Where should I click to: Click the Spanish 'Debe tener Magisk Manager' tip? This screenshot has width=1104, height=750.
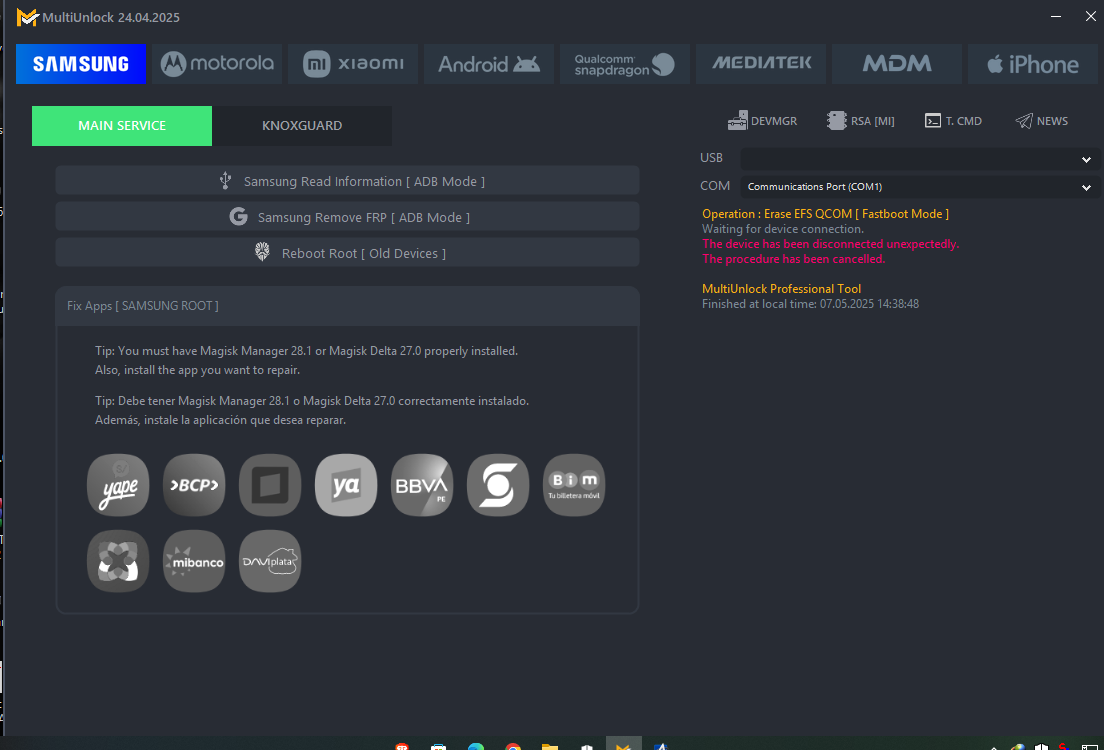point(312,410)
